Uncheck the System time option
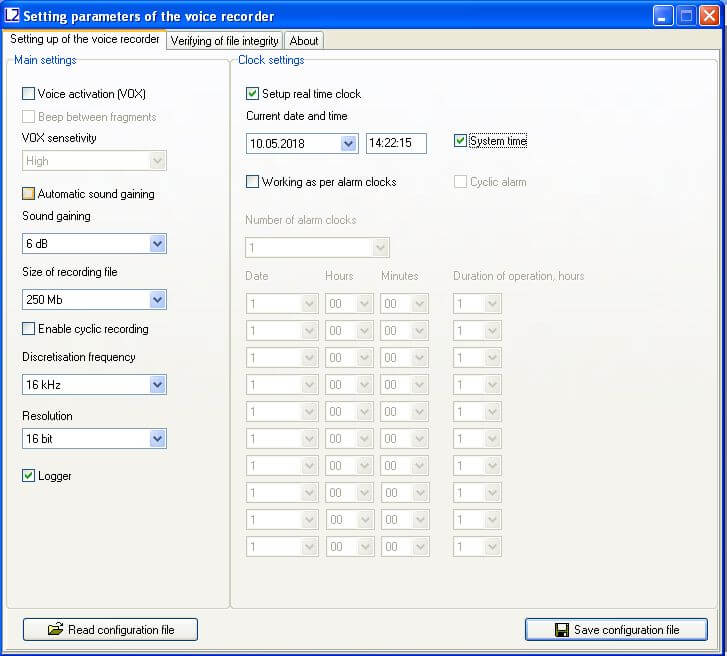This screenshot has height=656, width=727. (460, 141)
